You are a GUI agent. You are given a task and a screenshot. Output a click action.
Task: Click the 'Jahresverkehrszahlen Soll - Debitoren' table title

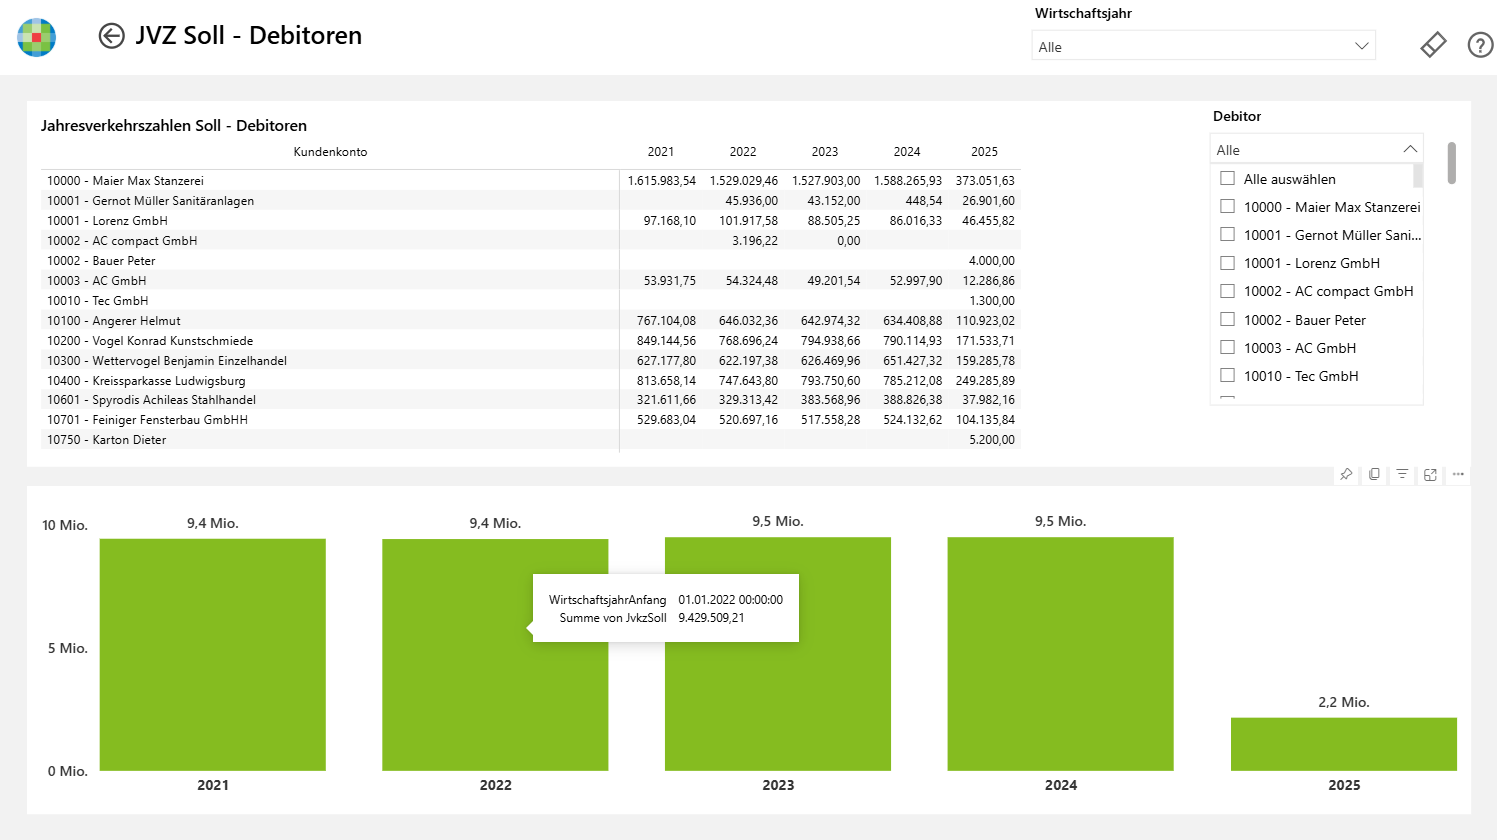pyautogui.click(x=174, y=126)
